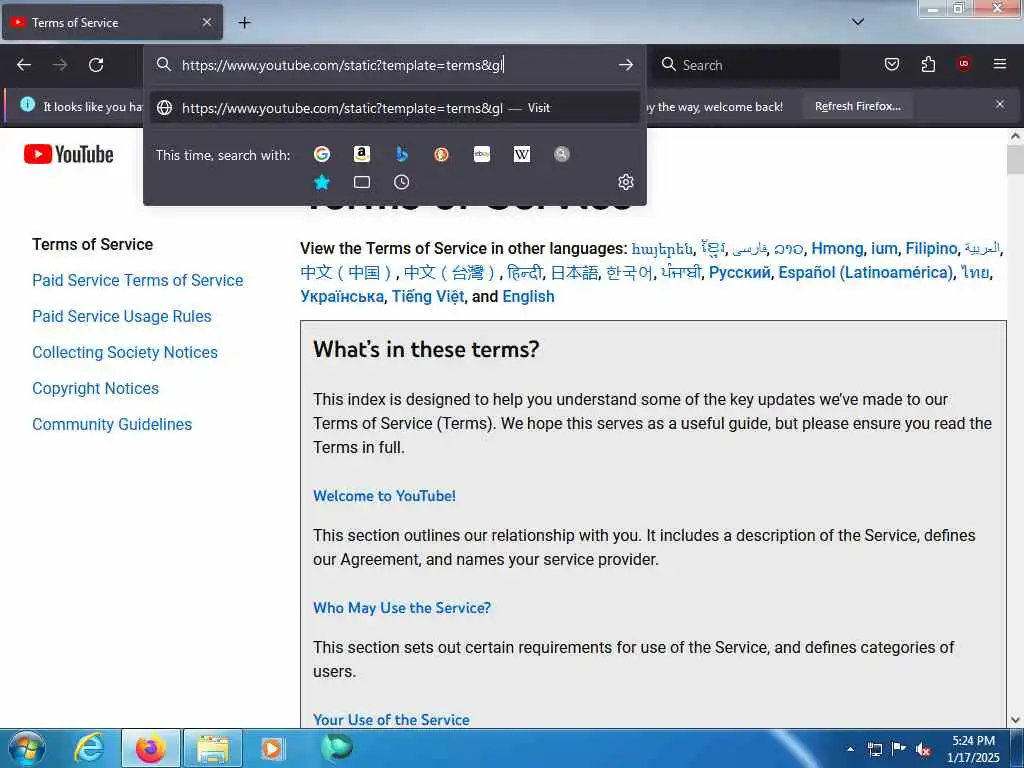1024x768 pixels.
Task: View terms in Español (Latinoamérica)
Action: 866,272
